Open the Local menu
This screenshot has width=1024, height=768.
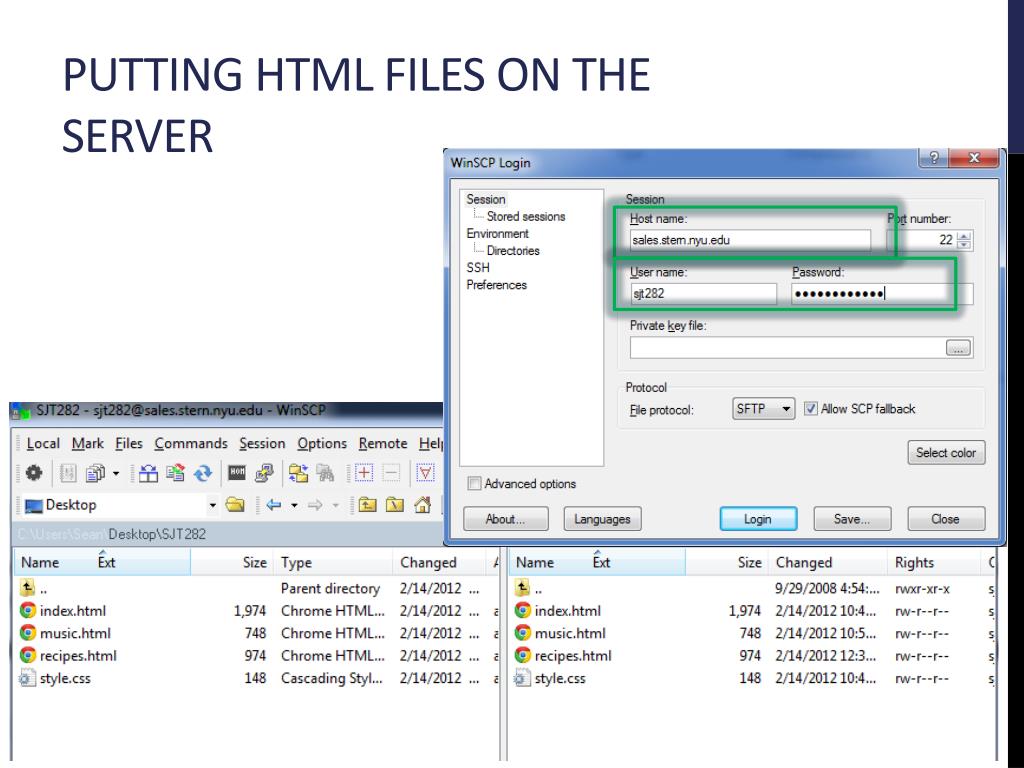coord(43,443)
